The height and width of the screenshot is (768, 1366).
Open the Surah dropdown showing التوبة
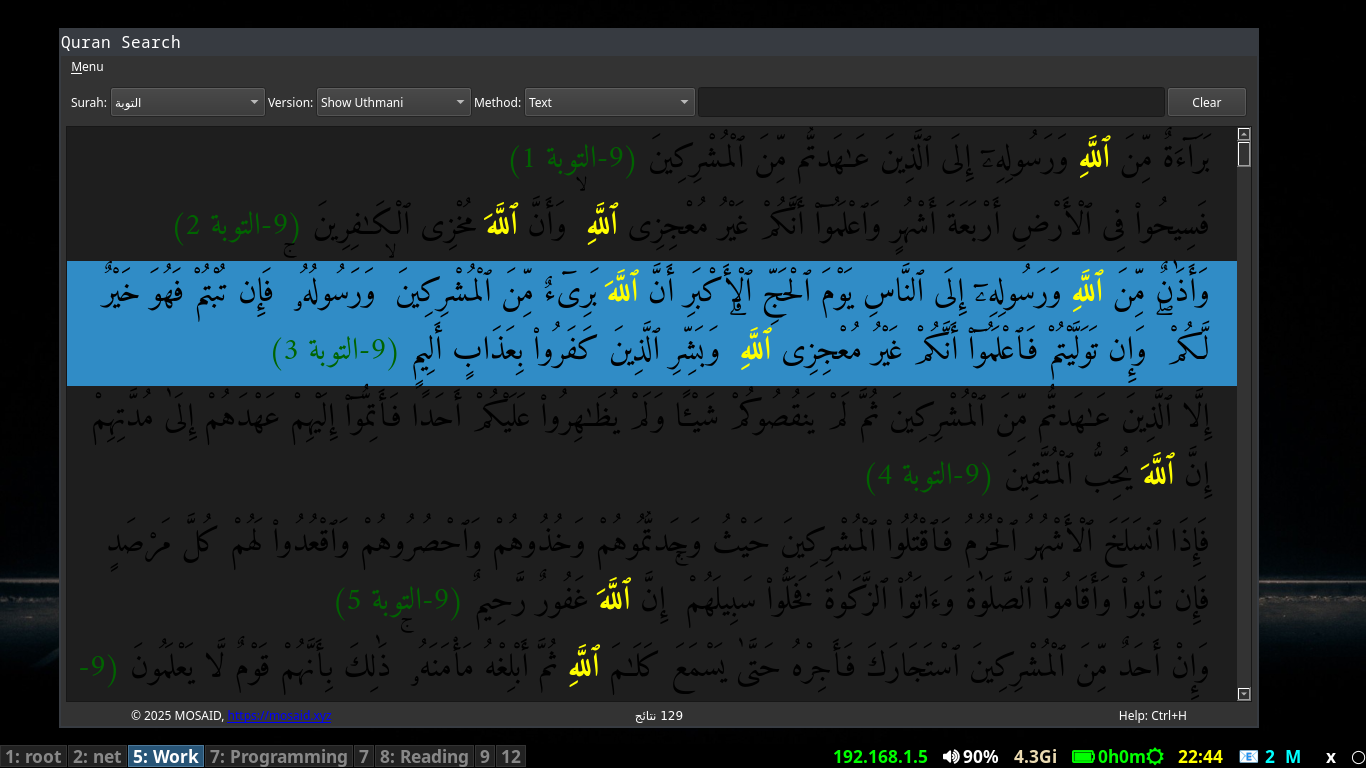pyautogui.click(x=187, y=101)
